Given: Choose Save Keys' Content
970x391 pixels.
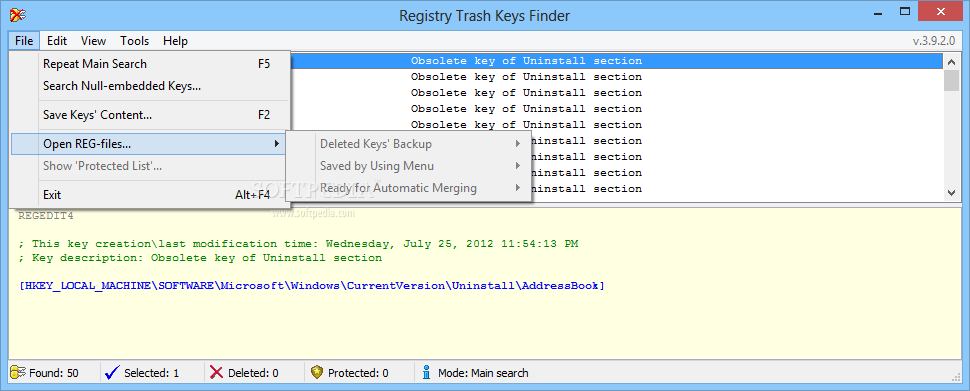Looking at the screenshot, I should [149, 115].
